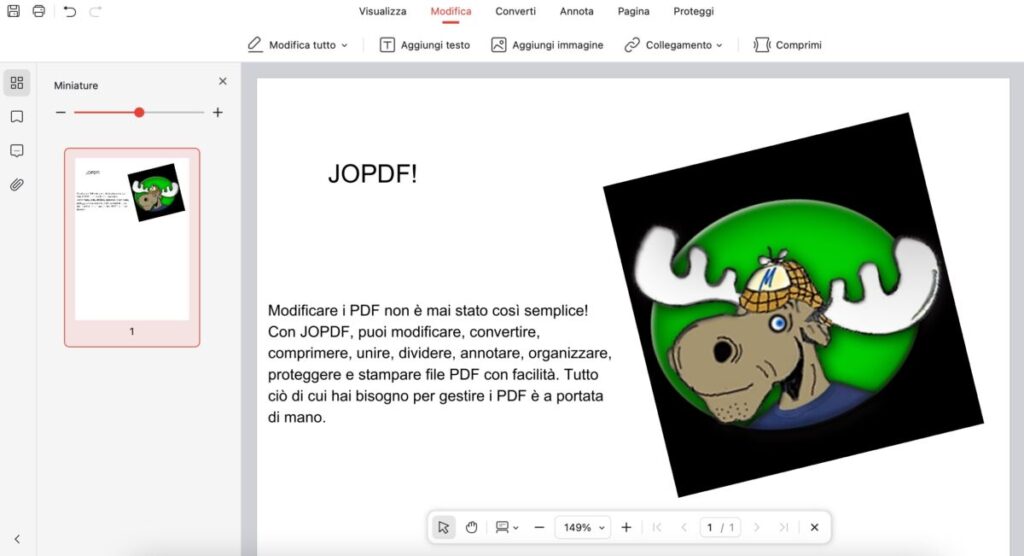Close the Miniature panel
This screenshot has height=556, width=1024.
tap(222, 82)
